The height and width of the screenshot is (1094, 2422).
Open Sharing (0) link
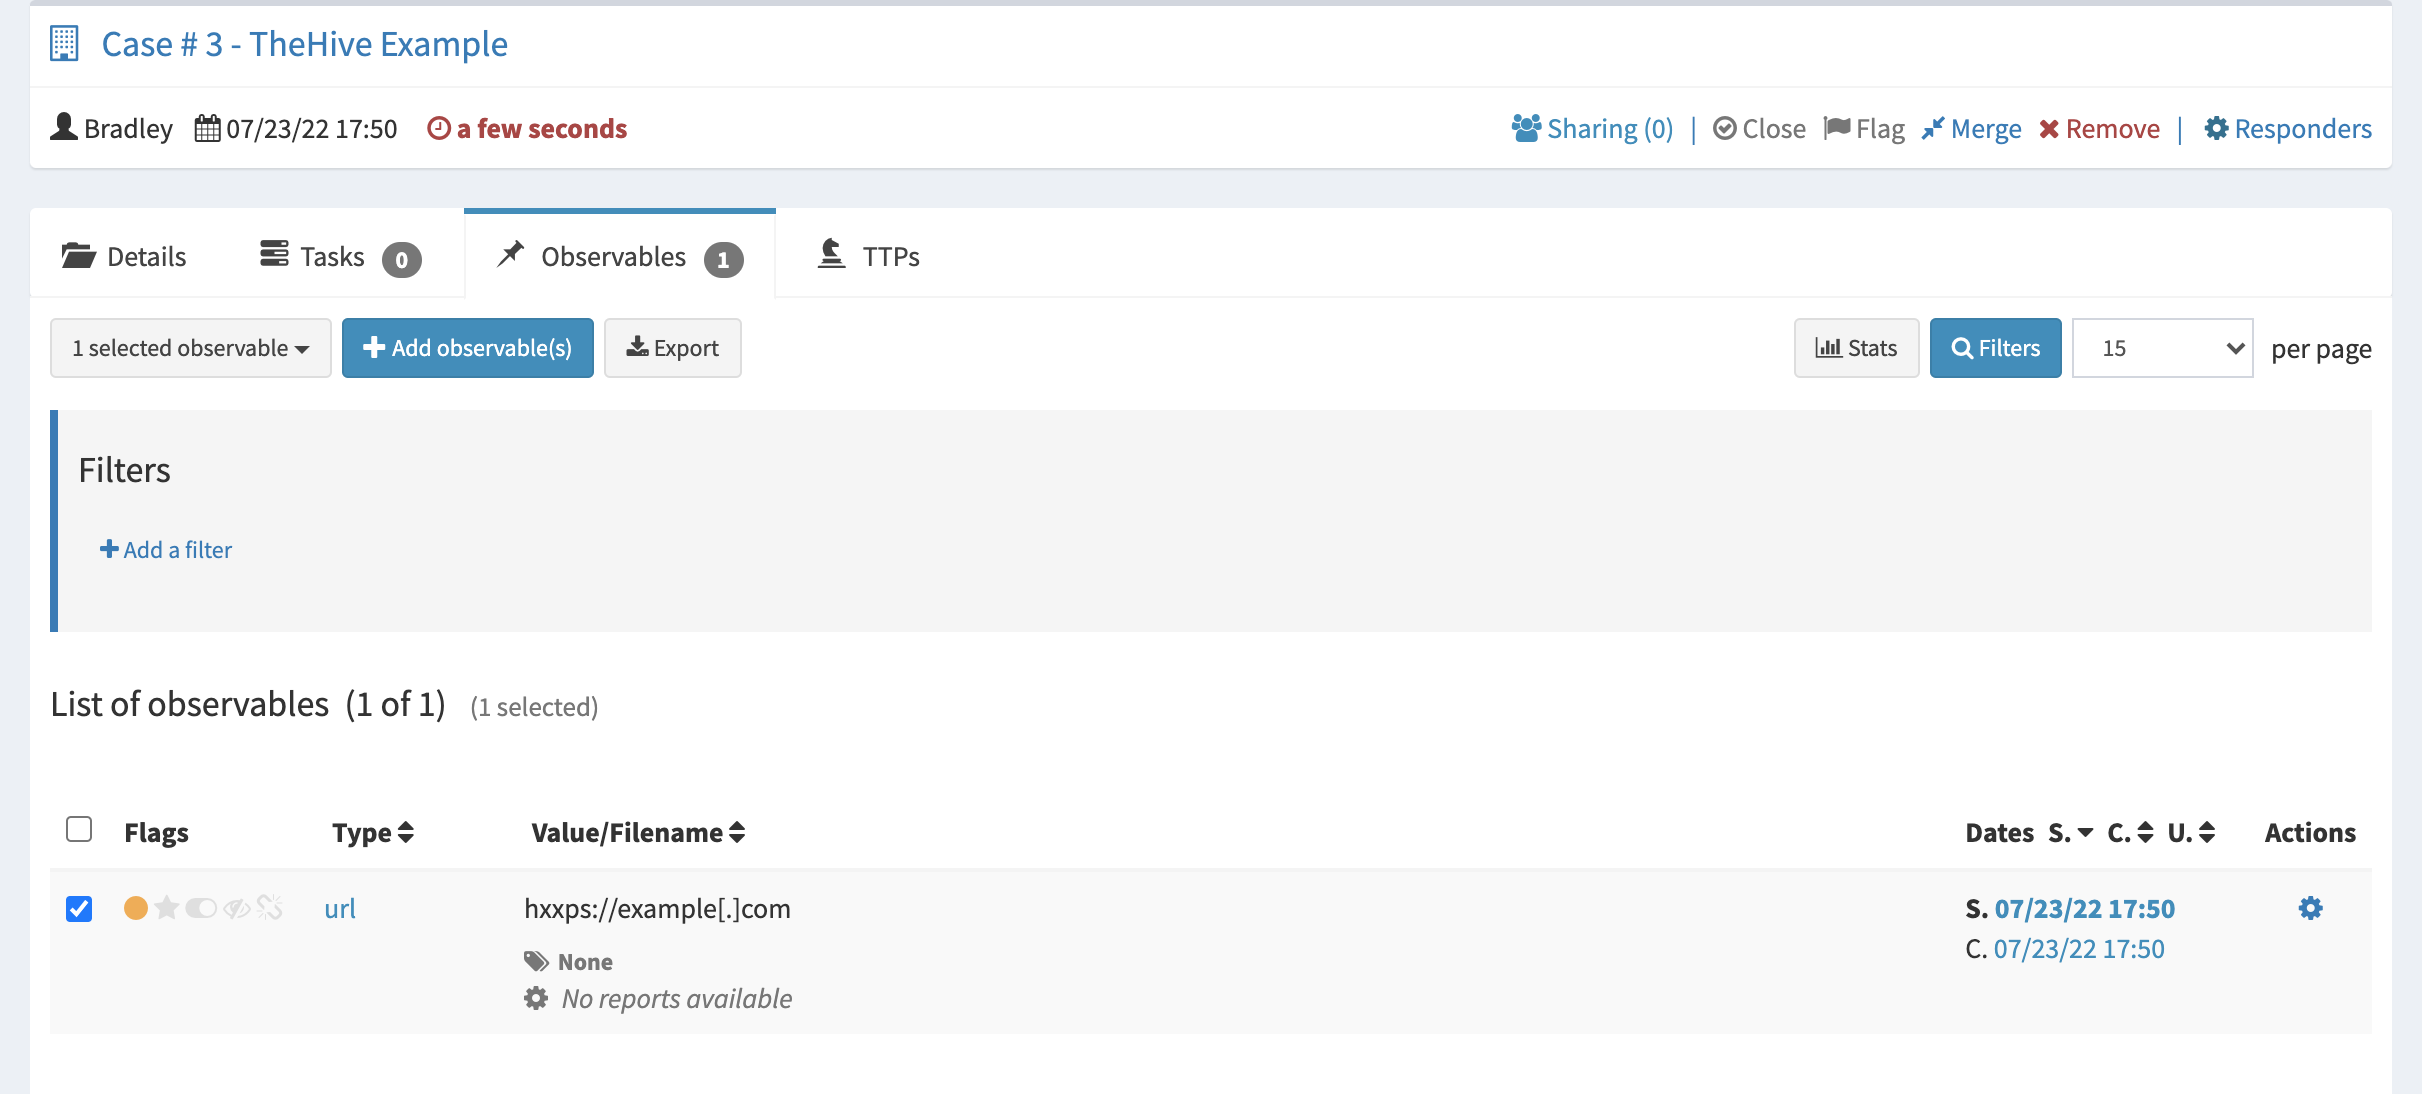1610,128
